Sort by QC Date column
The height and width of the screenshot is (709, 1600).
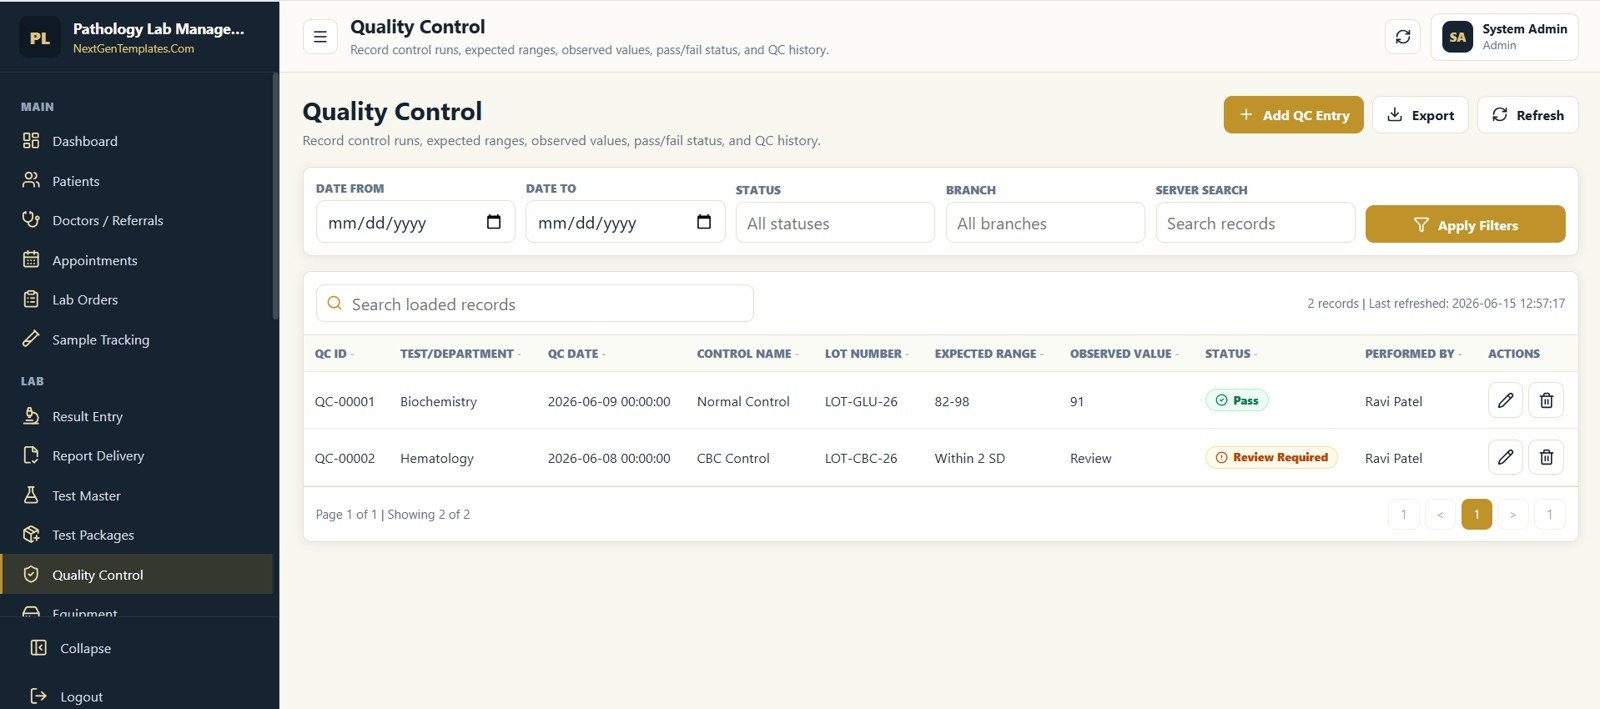tap(576, 354)
